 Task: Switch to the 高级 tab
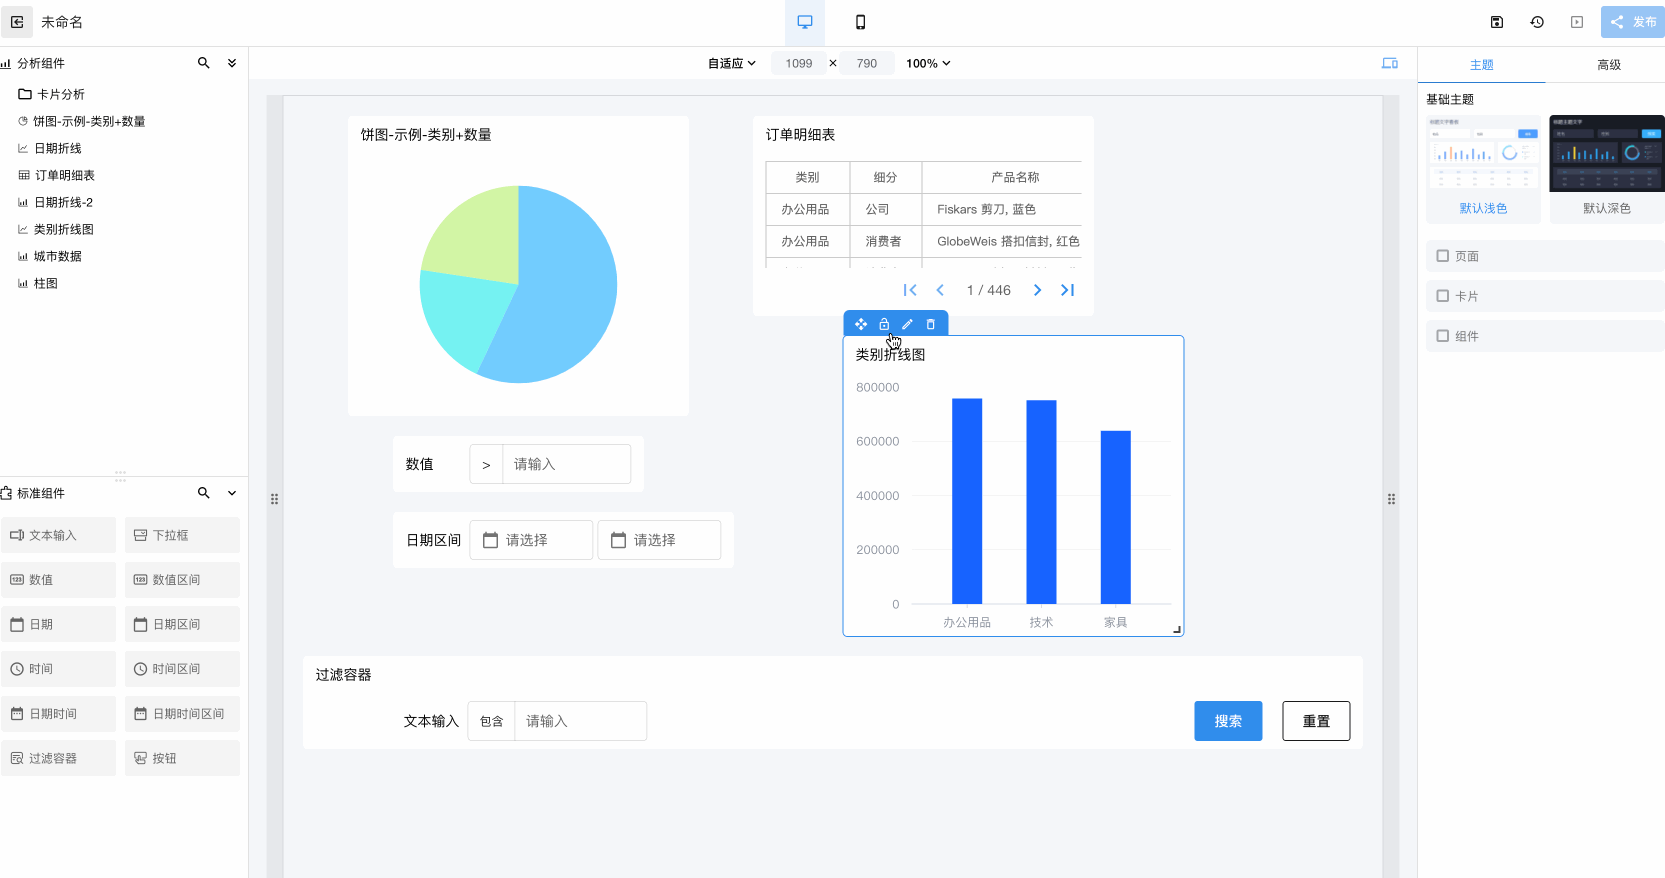tap(1609, 65)
